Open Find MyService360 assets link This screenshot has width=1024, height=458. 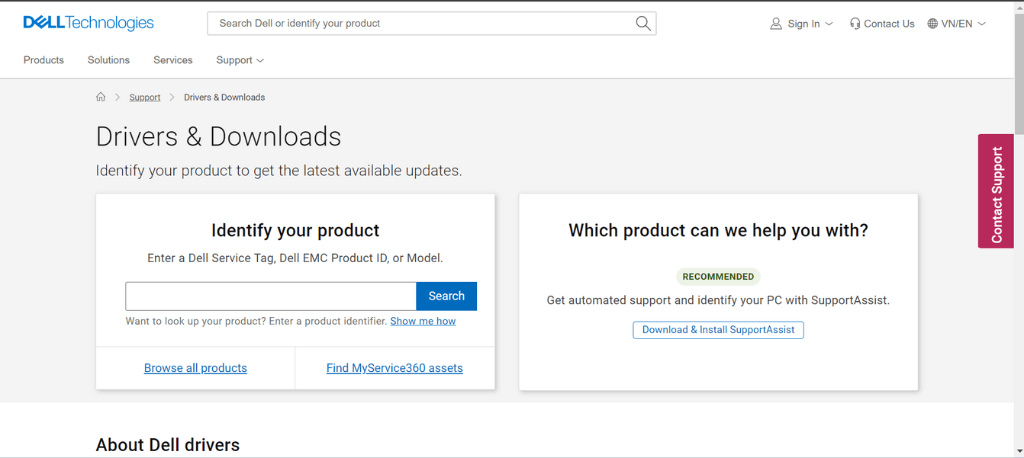tap(394, 368)
